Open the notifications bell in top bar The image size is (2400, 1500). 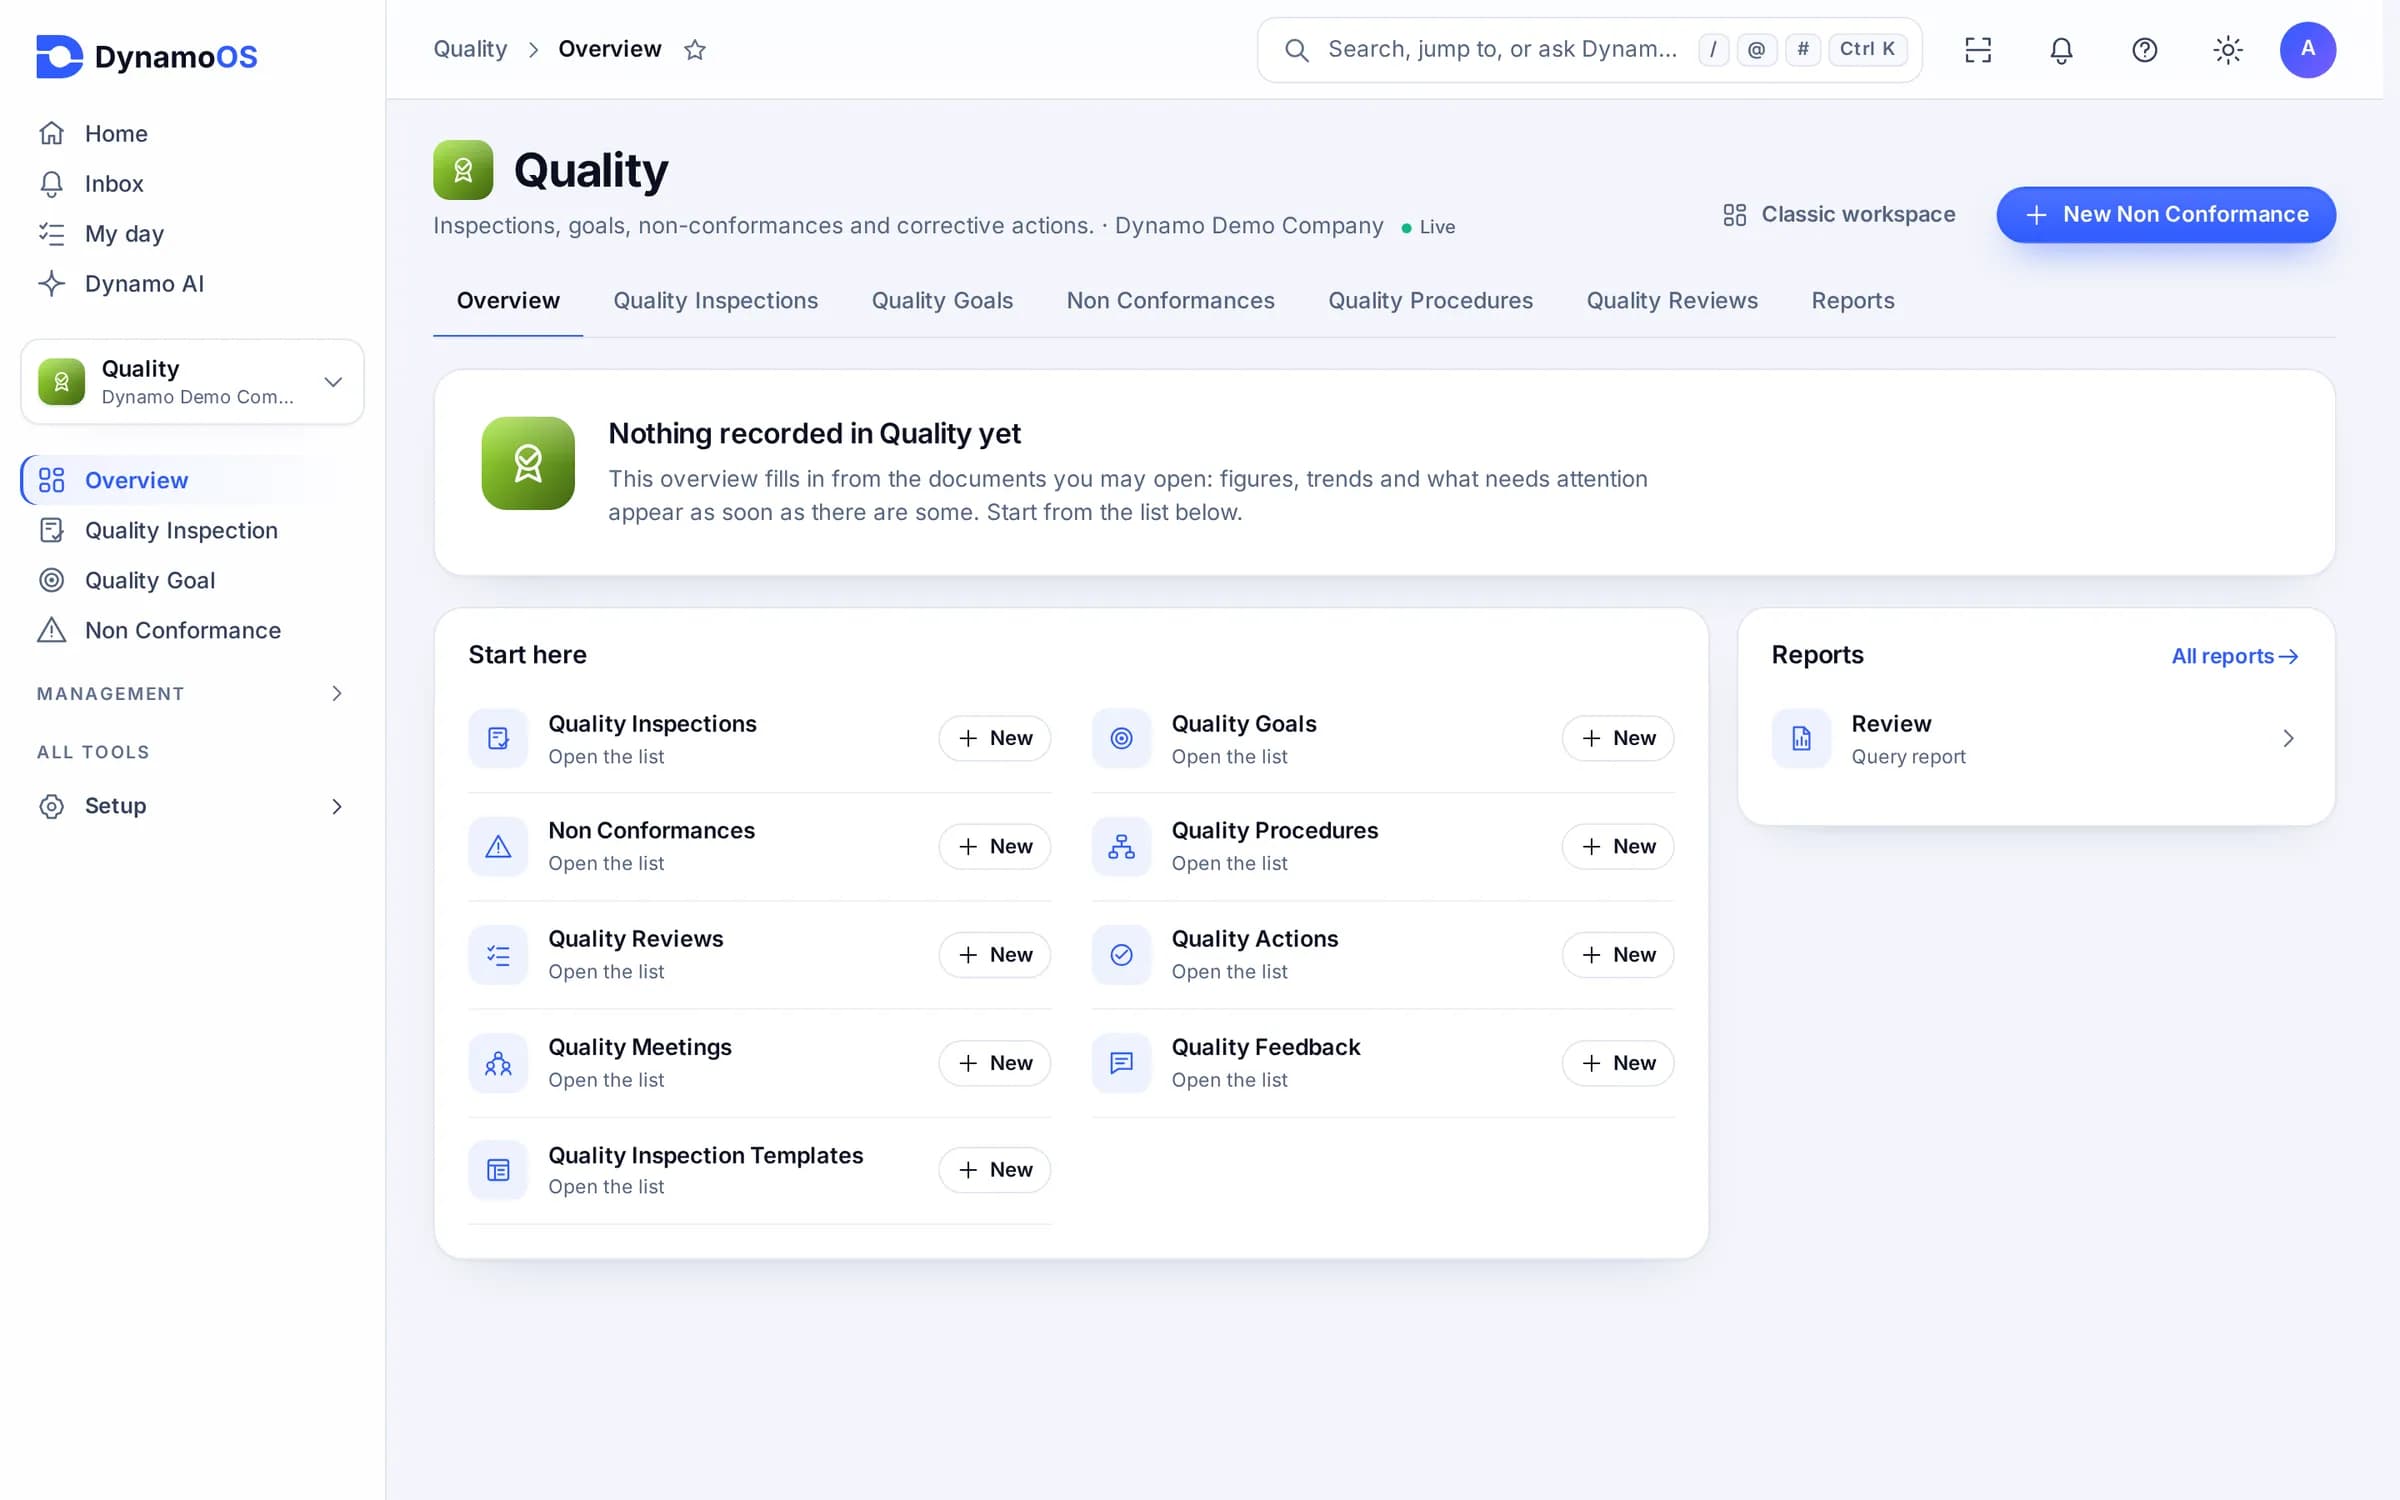2061,50
